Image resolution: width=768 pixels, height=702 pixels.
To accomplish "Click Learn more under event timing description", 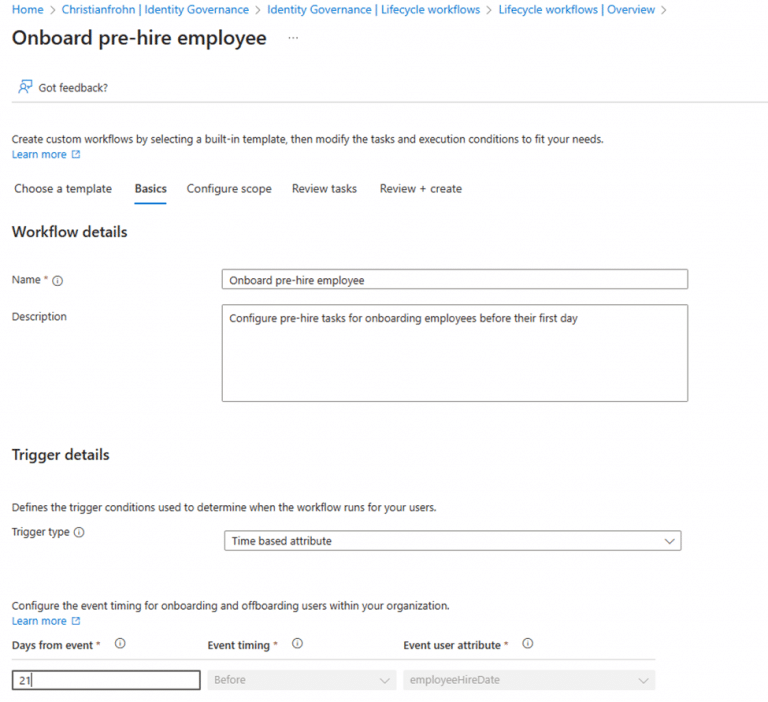I will tap(39, 621).
